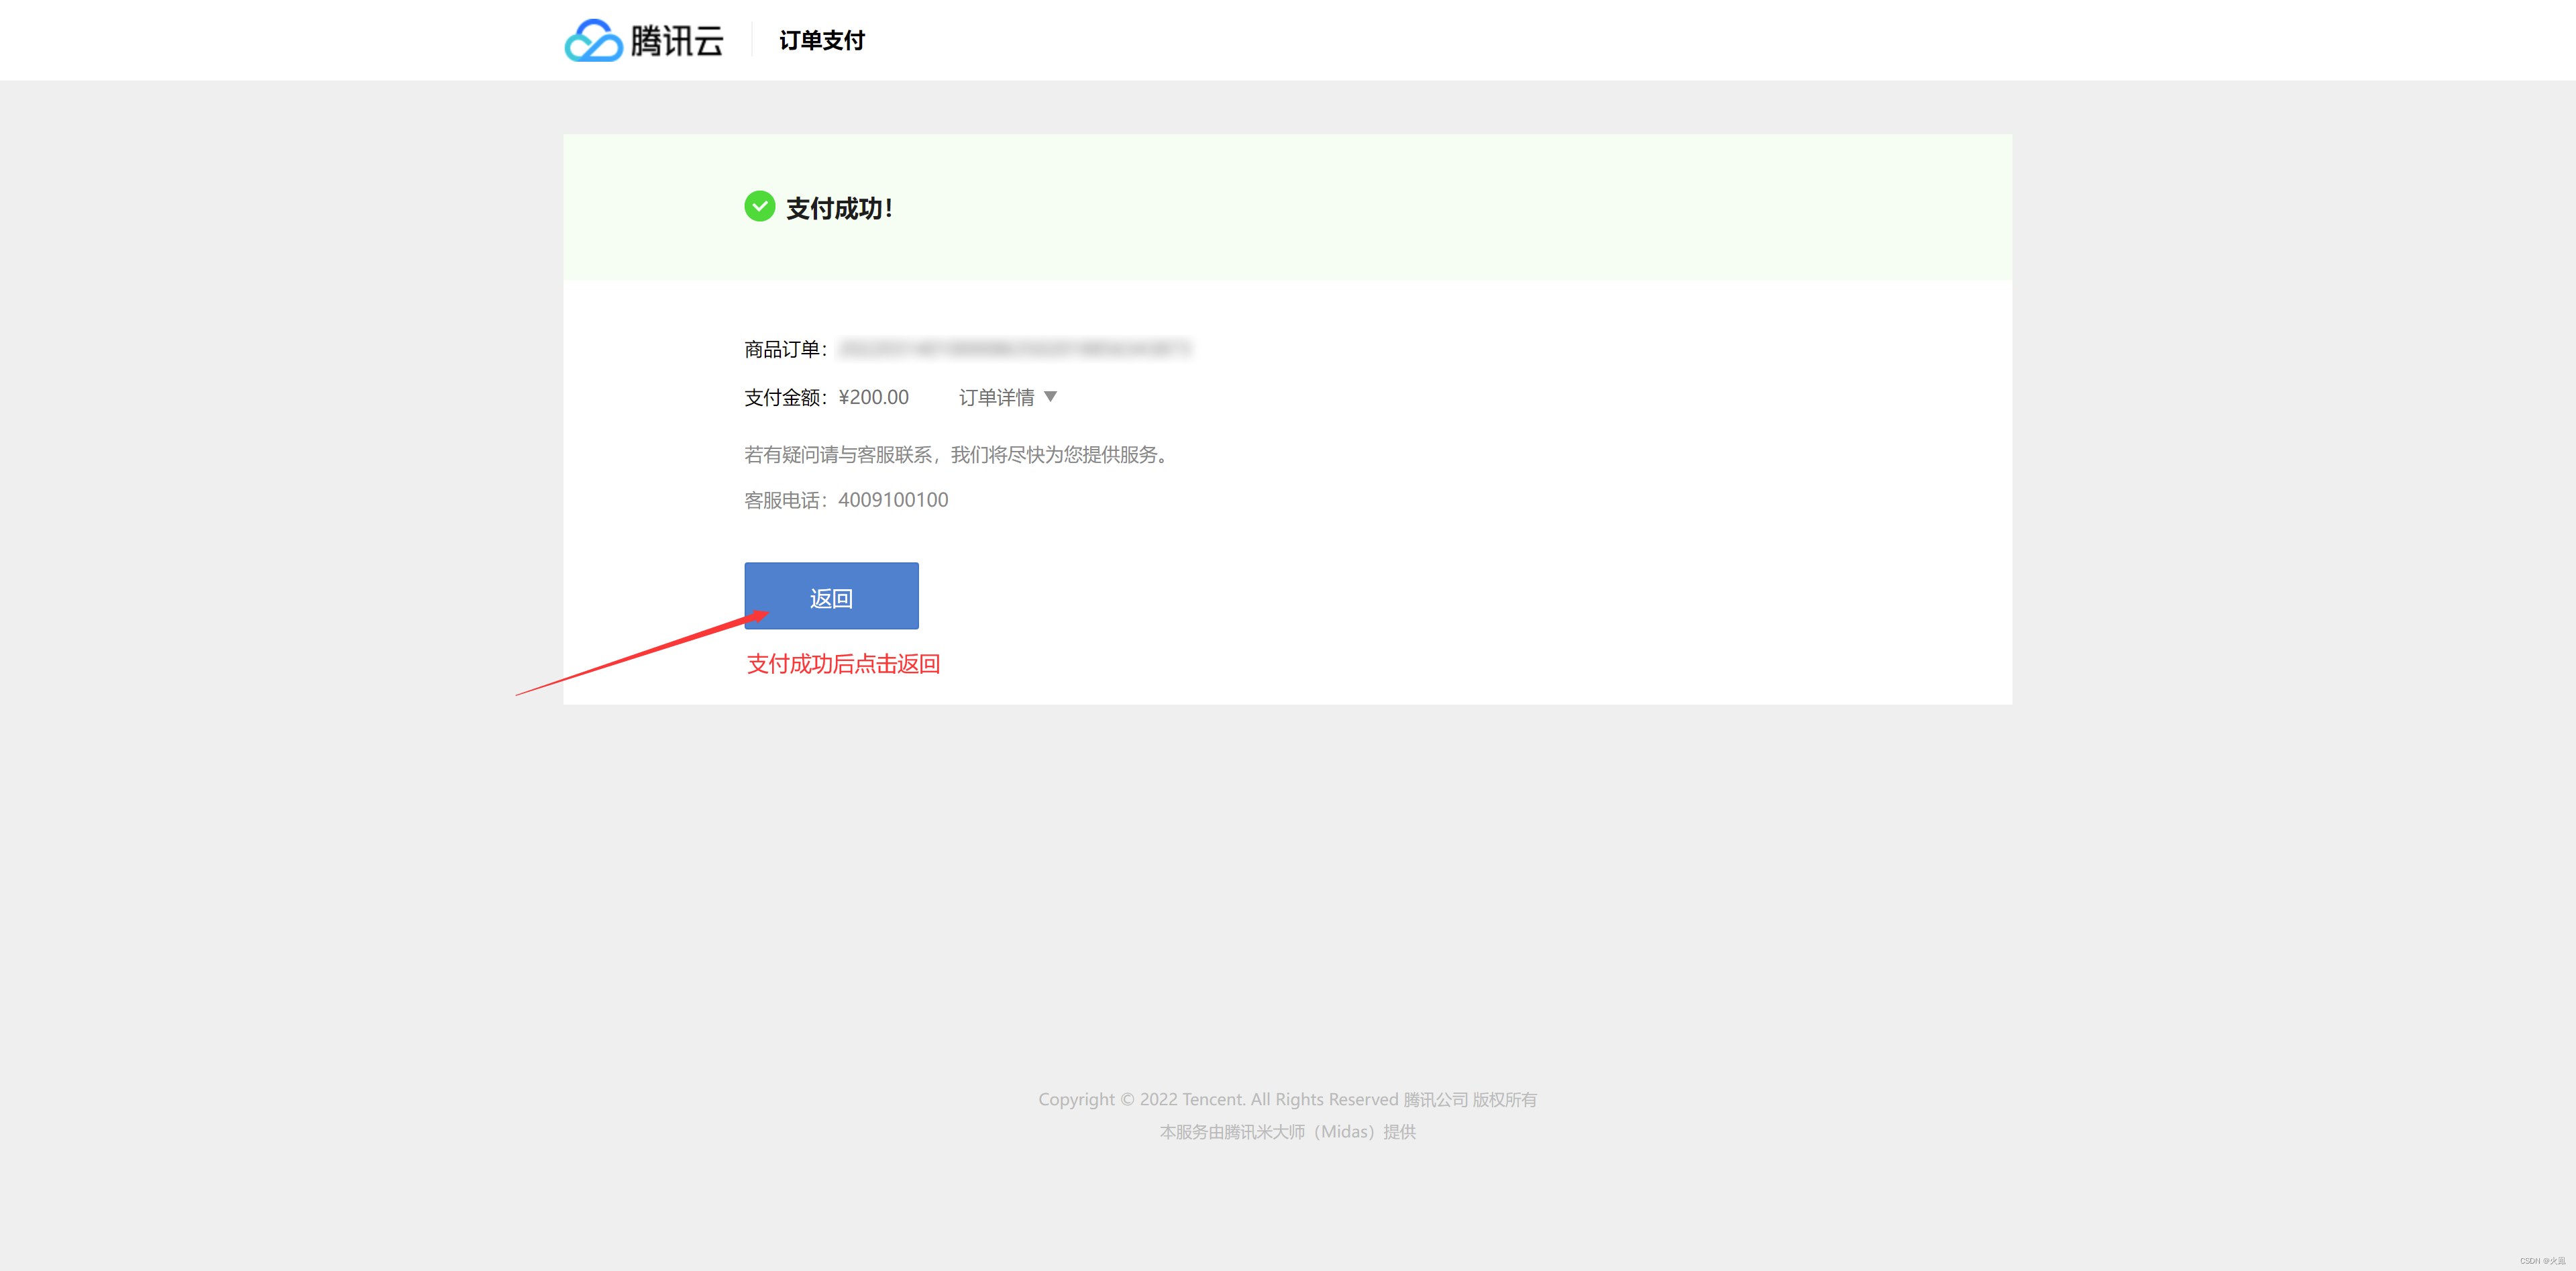The width and height of the screenshot is (2576, 1271).
Task: Click the Copyright 2022 Tencent footer text
Action: 1287,1099
